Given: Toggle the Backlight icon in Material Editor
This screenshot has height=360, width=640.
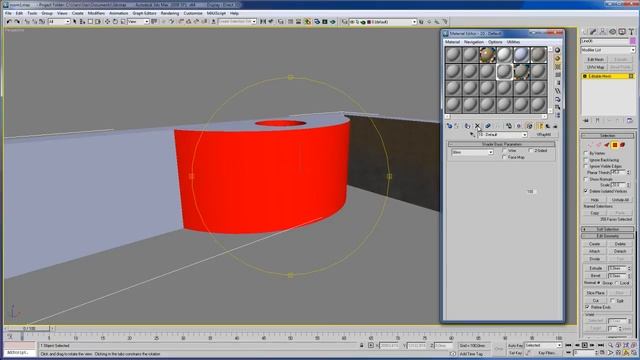Looking at the screenshot, I should 558,58.
